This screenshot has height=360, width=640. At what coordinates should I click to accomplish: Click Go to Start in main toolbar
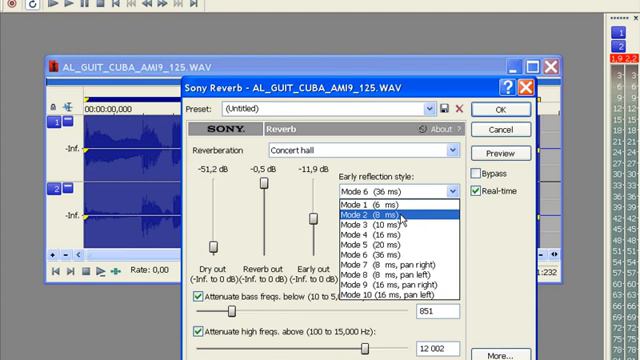(x=116, y=4)
